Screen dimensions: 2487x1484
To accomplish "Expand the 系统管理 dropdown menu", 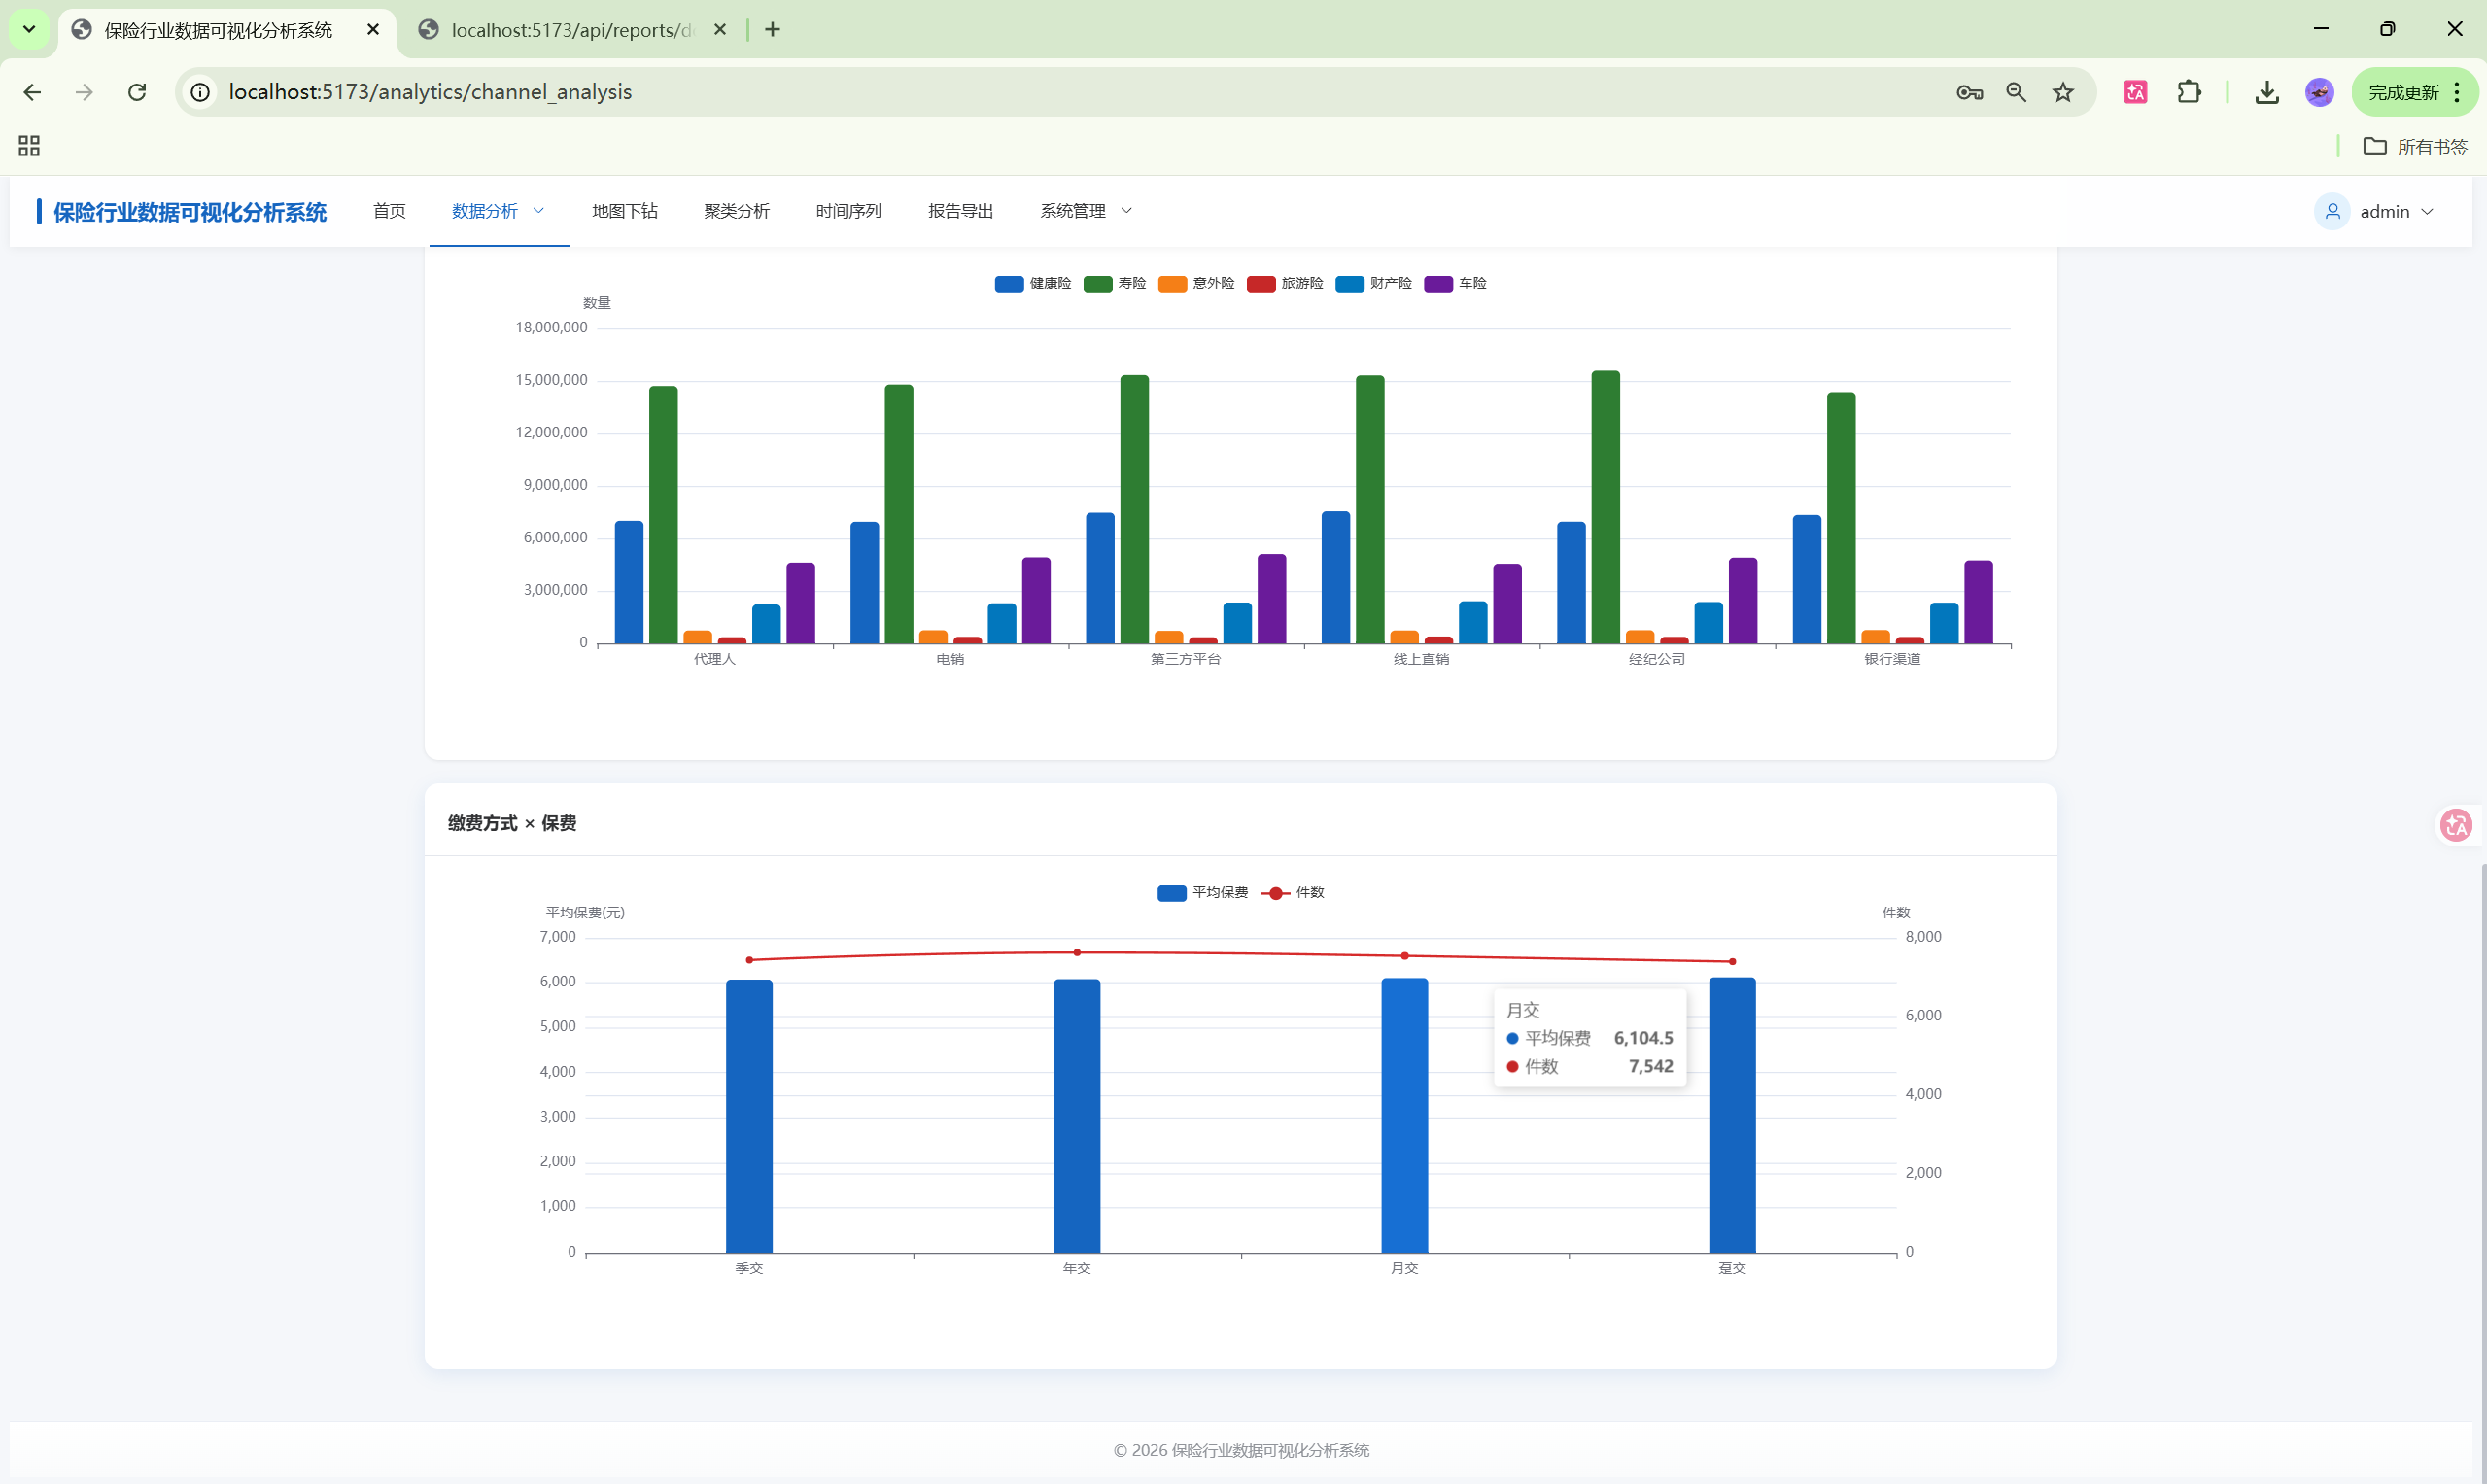I will pos(1085,211).
